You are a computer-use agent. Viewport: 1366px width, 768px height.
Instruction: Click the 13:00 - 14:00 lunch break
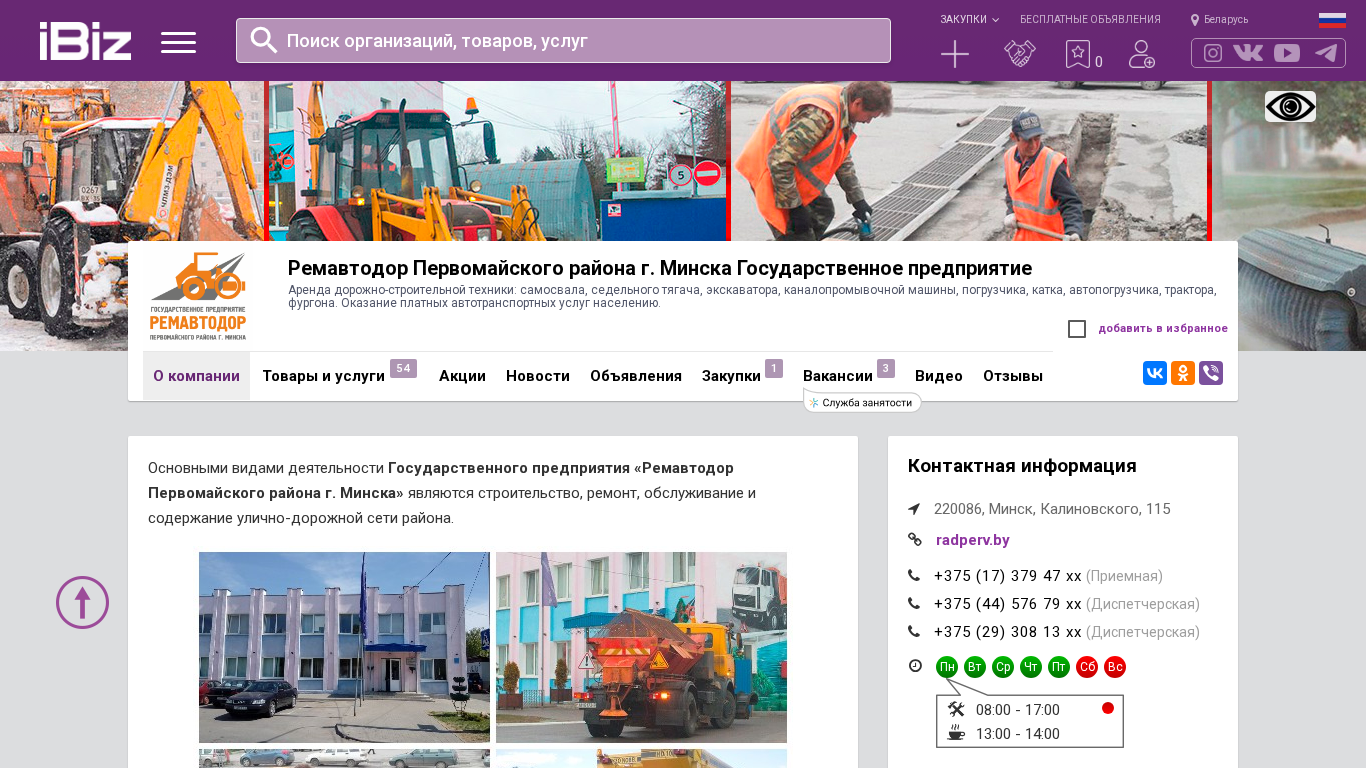1018,734
